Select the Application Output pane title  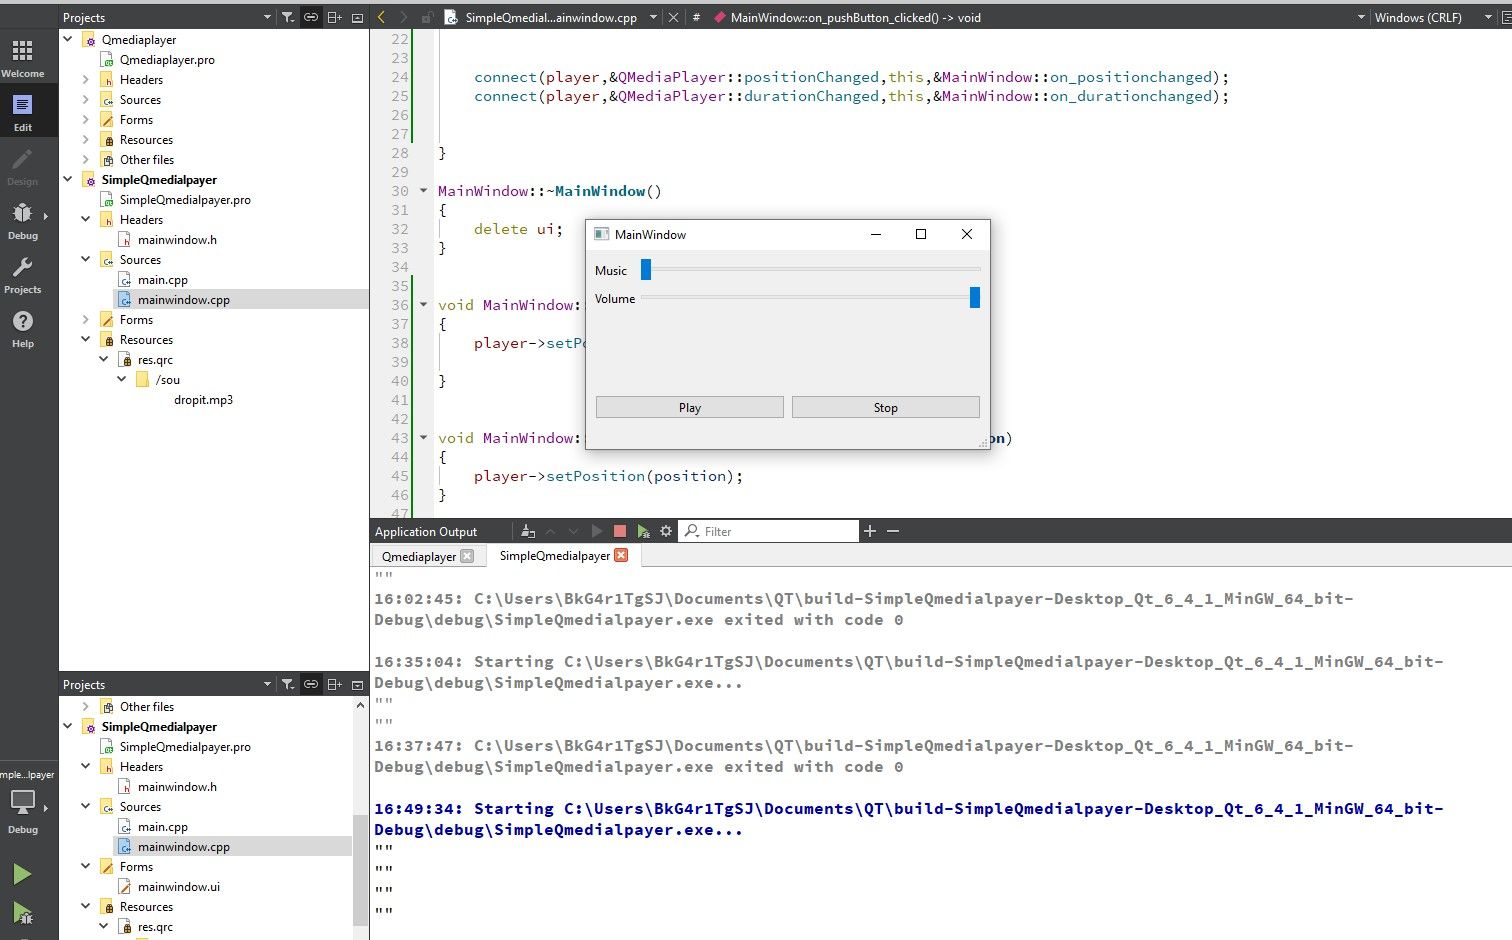click(x=426, y=531)
